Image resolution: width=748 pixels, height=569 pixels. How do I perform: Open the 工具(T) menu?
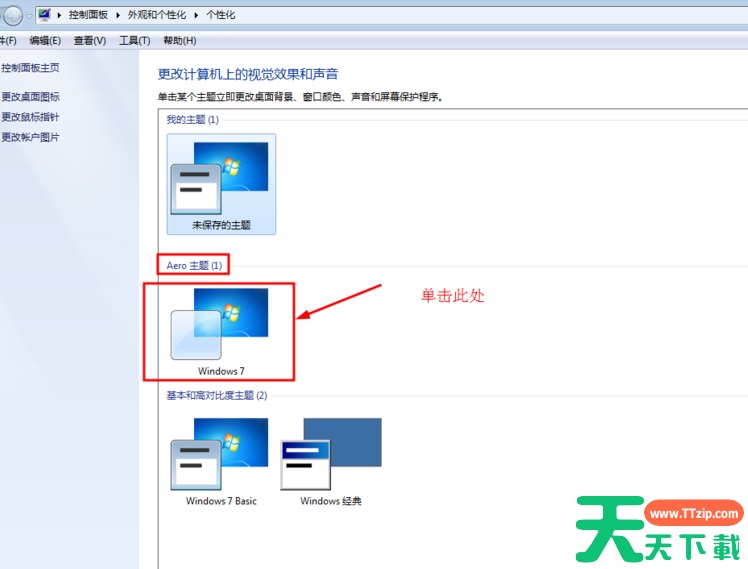[x=135, y=41]
